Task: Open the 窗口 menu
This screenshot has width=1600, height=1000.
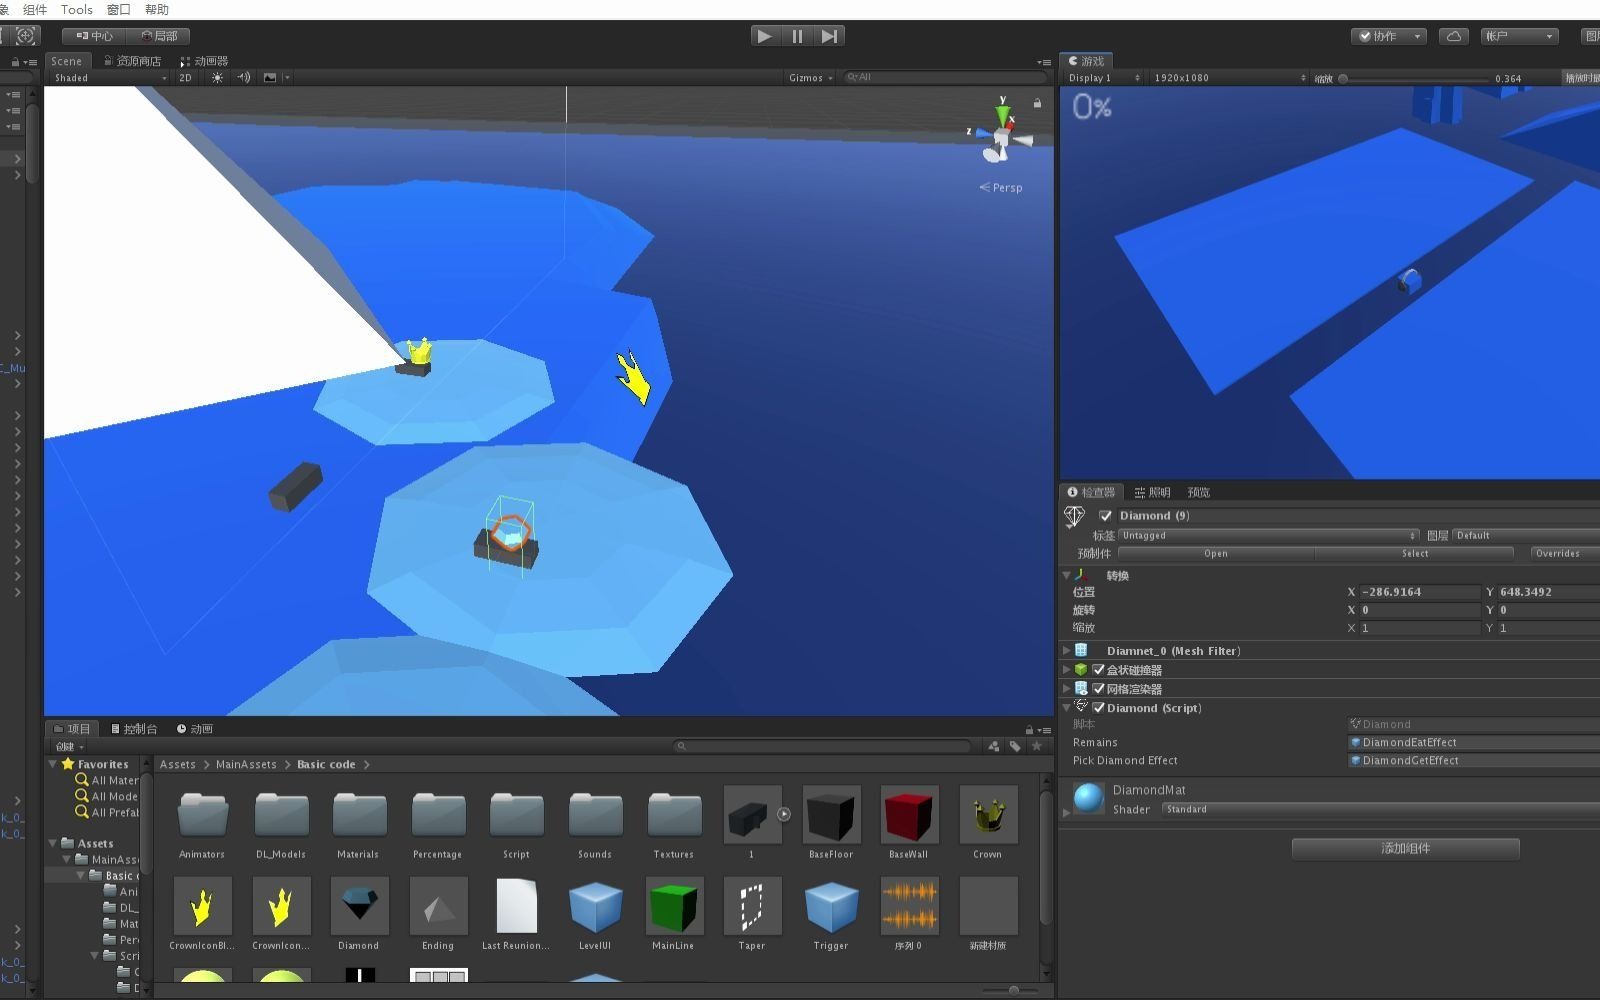Action: coord(116,9)
